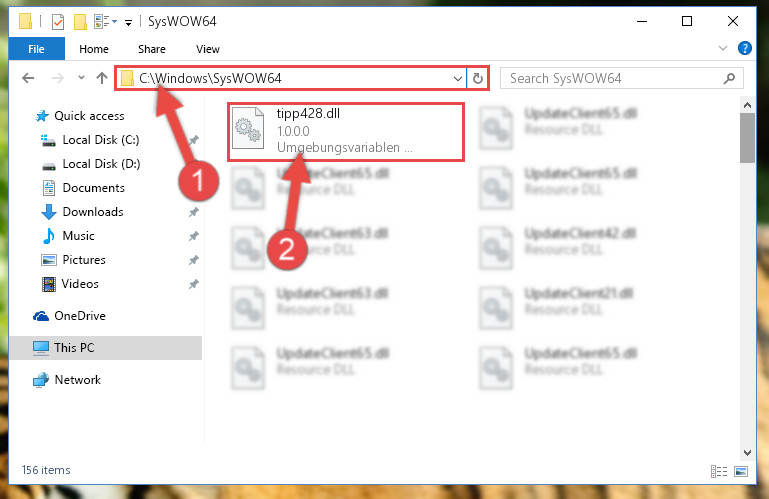Switch to the View tab

pyautogui.click(x=207, y=49)
